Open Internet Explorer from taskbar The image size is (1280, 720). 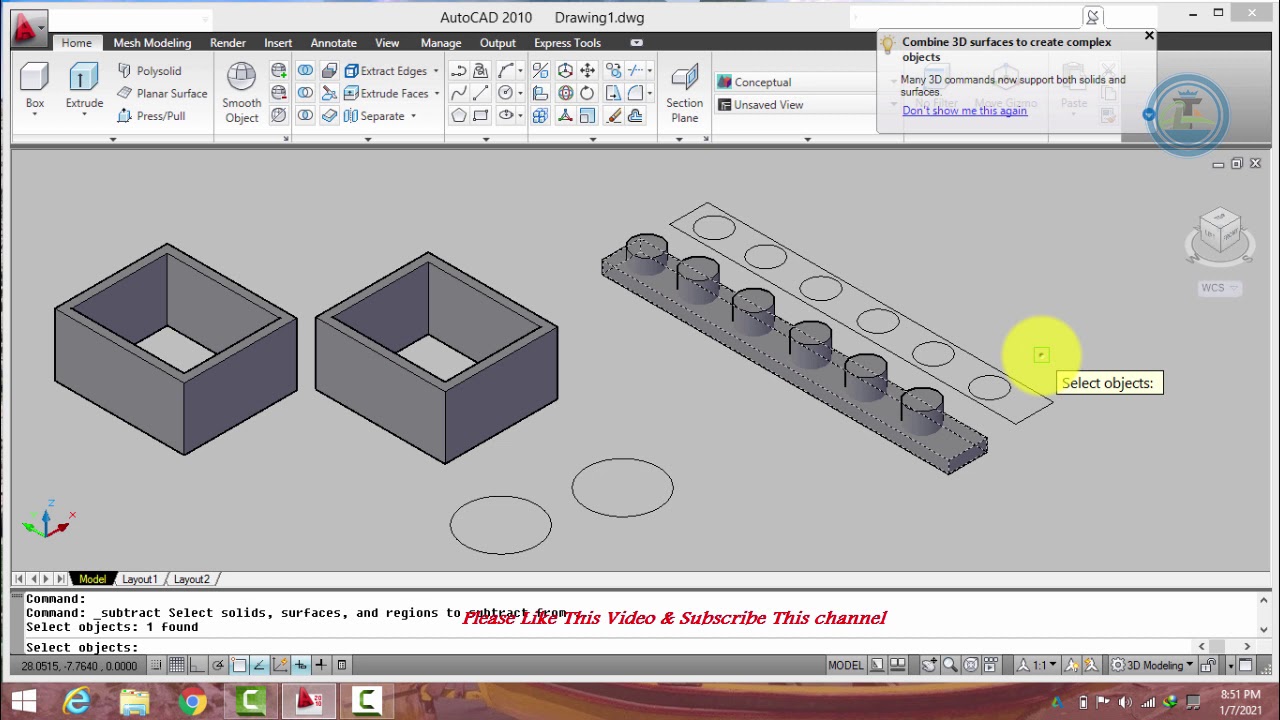pos(77,702)
